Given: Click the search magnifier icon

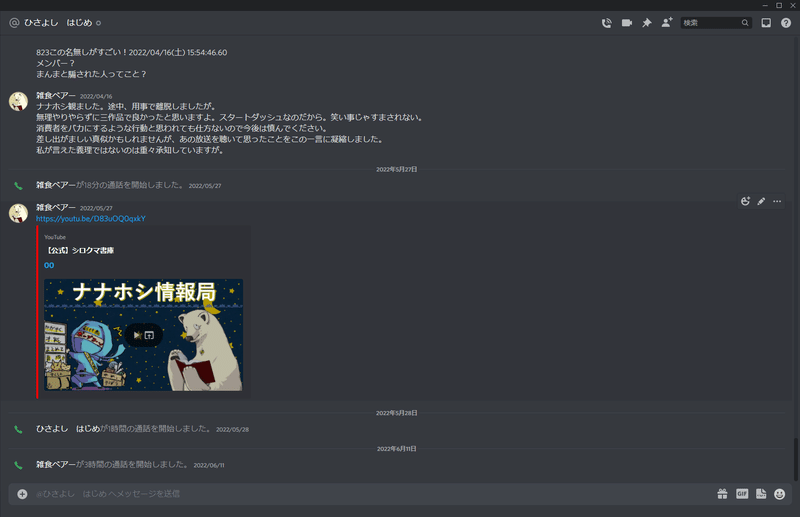Looking at the screenshot, I should tap(745, 23).
